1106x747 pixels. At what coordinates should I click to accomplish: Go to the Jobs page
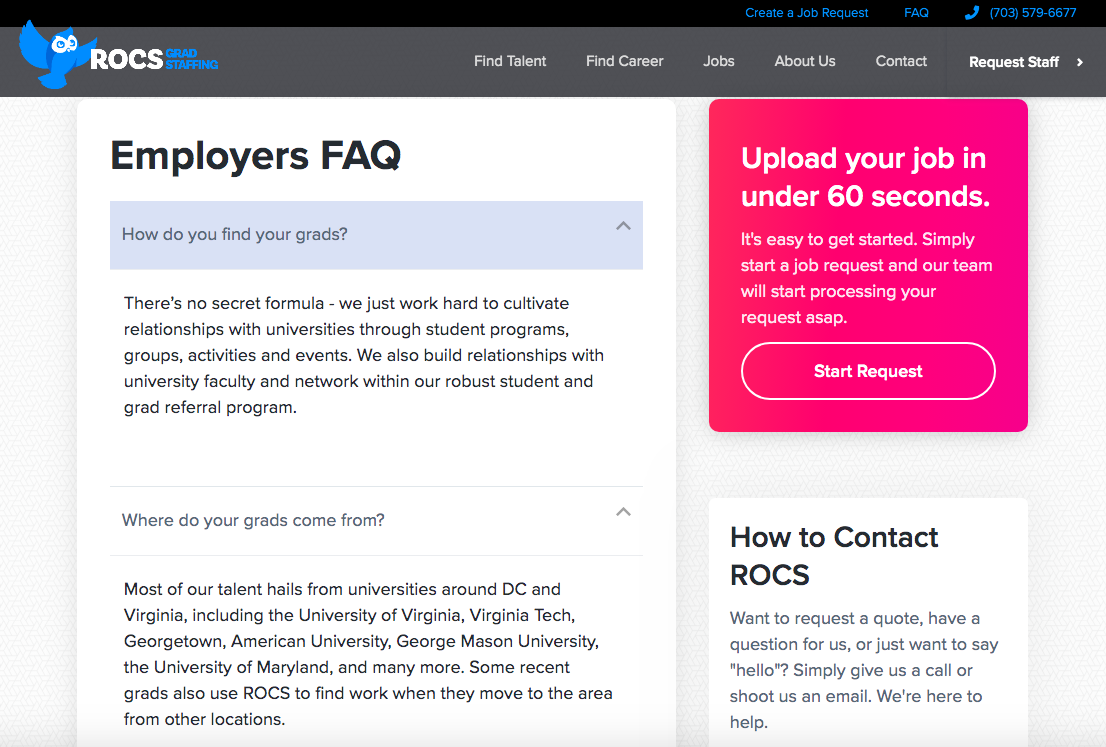719,61
